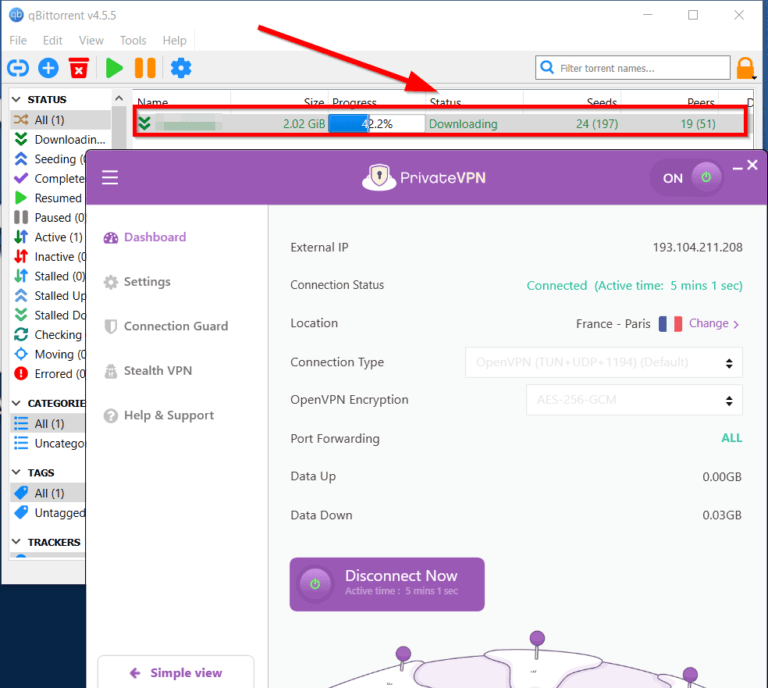Click the search magnifier icon in filter box

pos(547,68)
